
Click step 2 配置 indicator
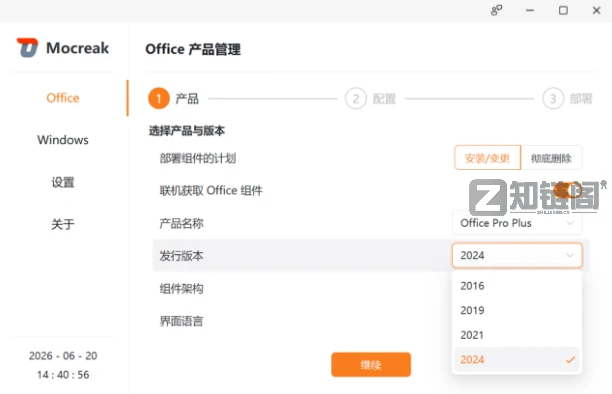click(x=370, y=98)
